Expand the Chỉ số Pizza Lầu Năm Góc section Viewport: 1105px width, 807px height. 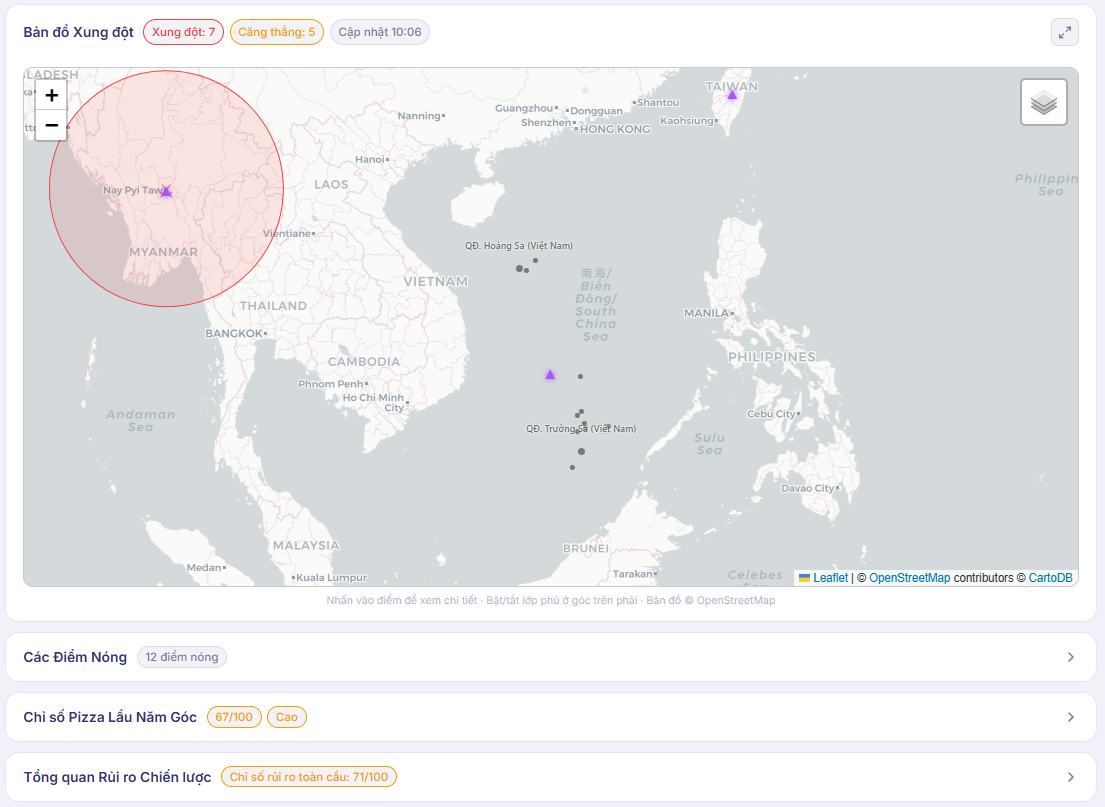tap(1070, 717)
